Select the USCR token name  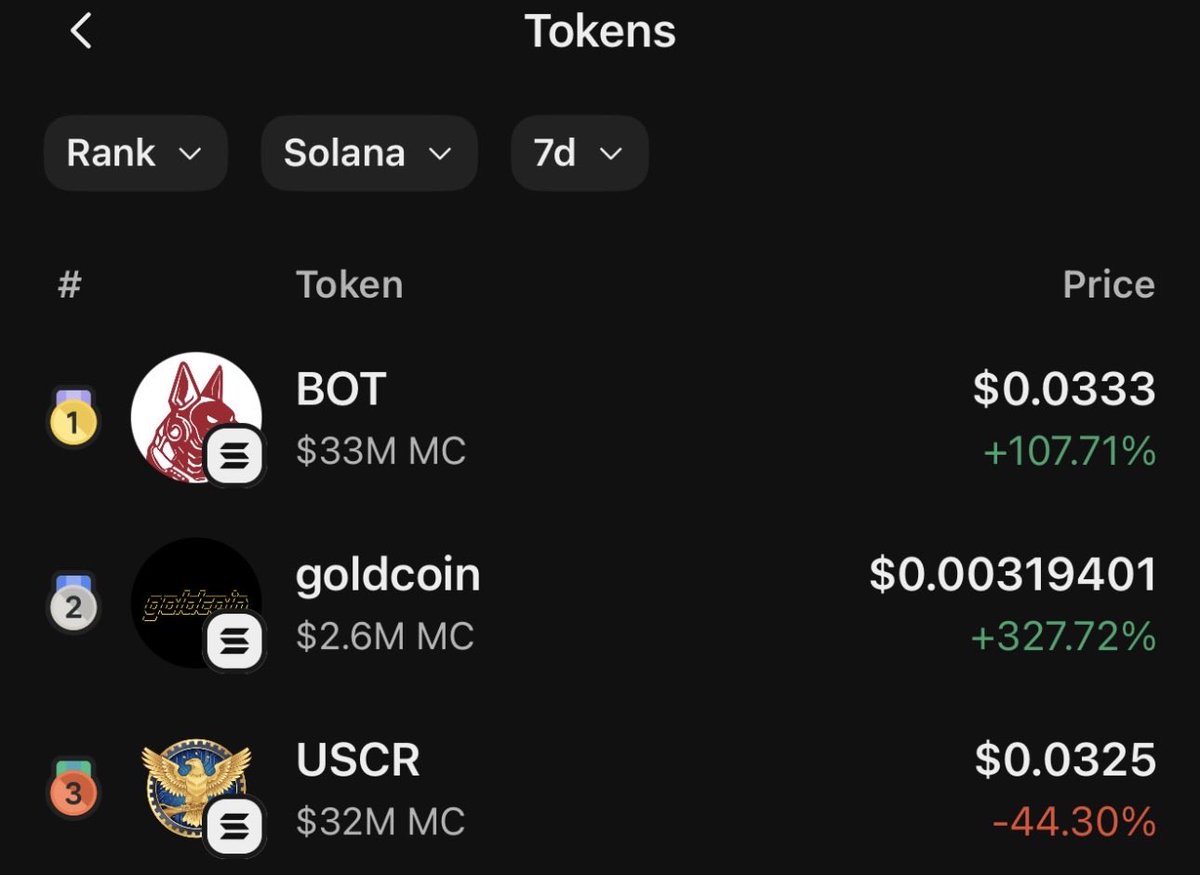coord(357,761)
